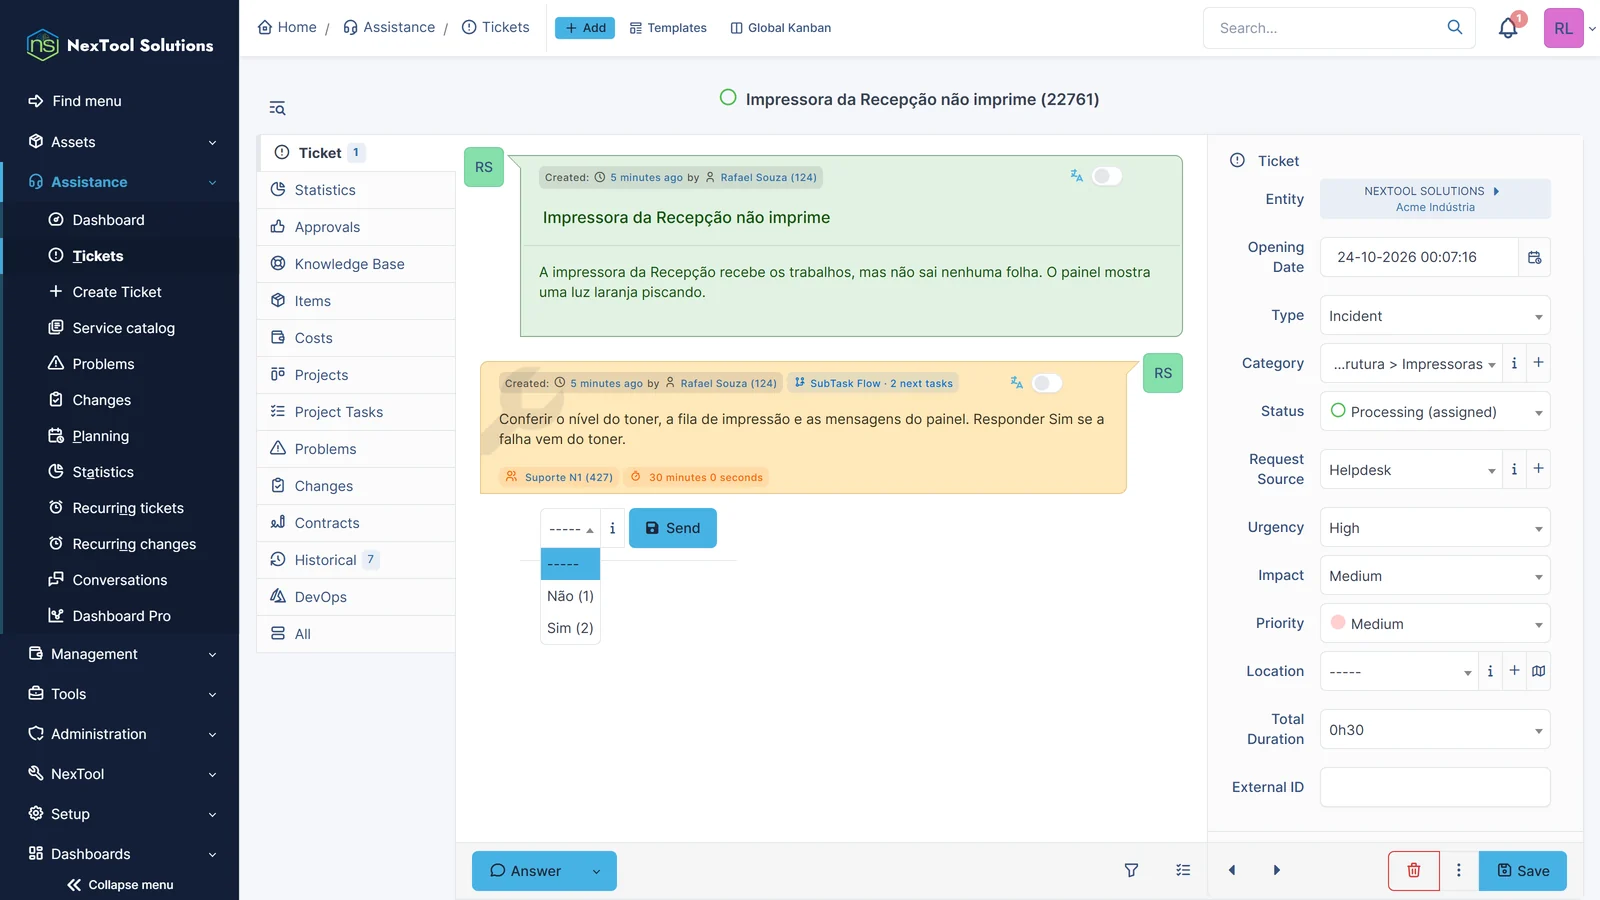Select 'Não (1)' in the answer list
The width and height of the screenshot is (1600, 900).
pos(570,596)
